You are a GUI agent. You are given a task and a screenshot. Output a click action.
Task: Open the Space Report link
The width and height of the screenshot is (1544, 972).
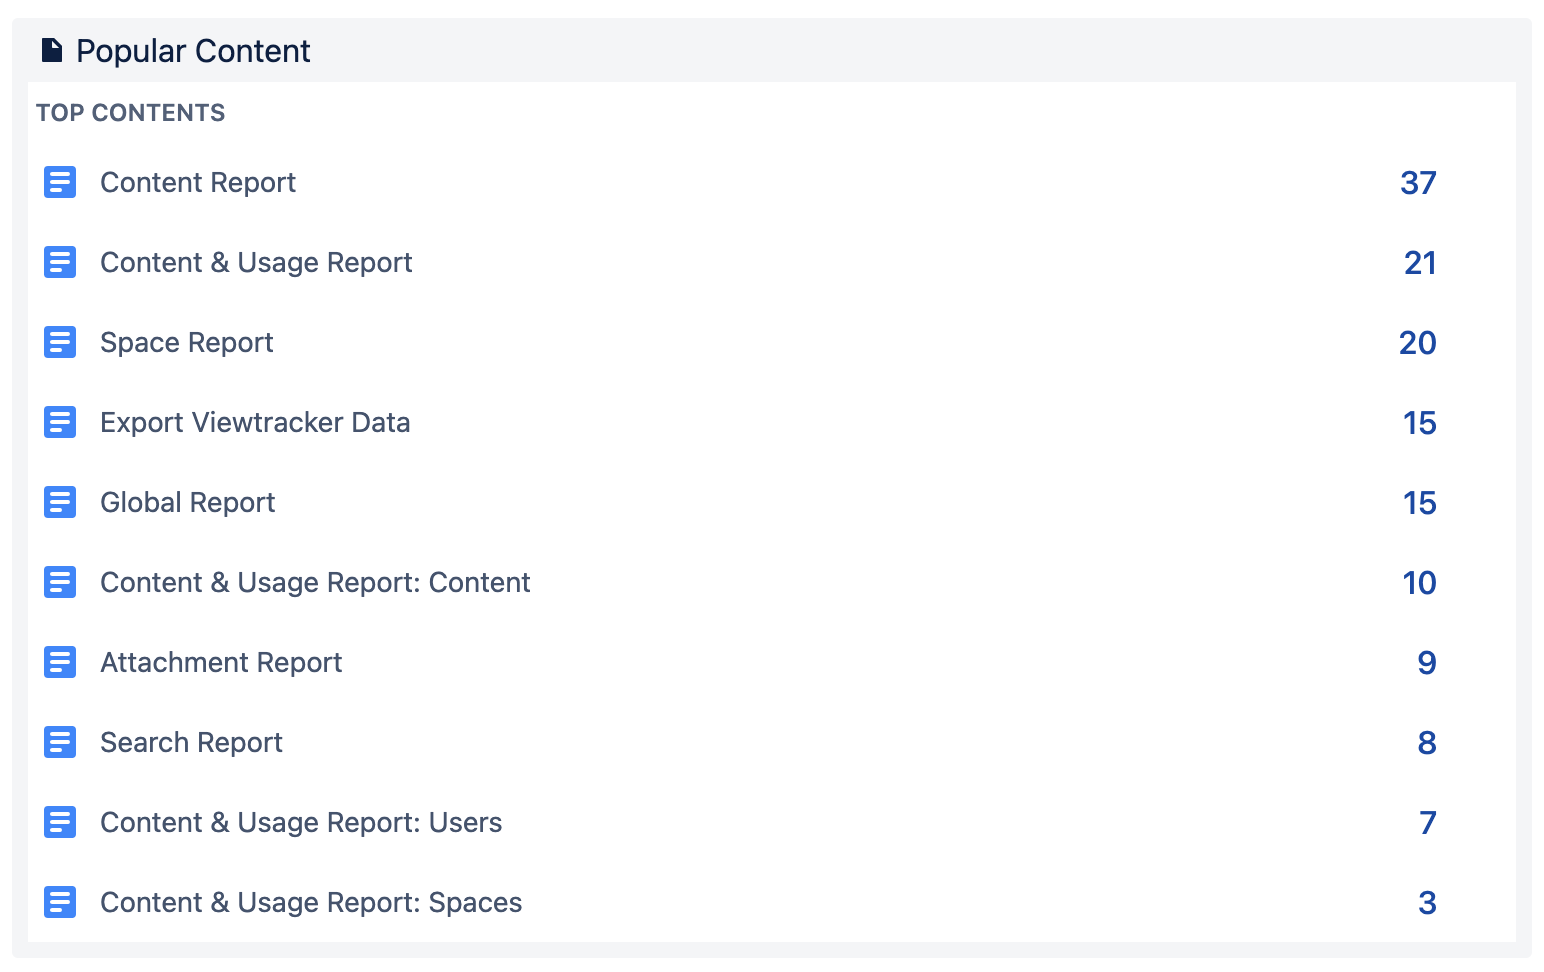click(x=186, y=342)
